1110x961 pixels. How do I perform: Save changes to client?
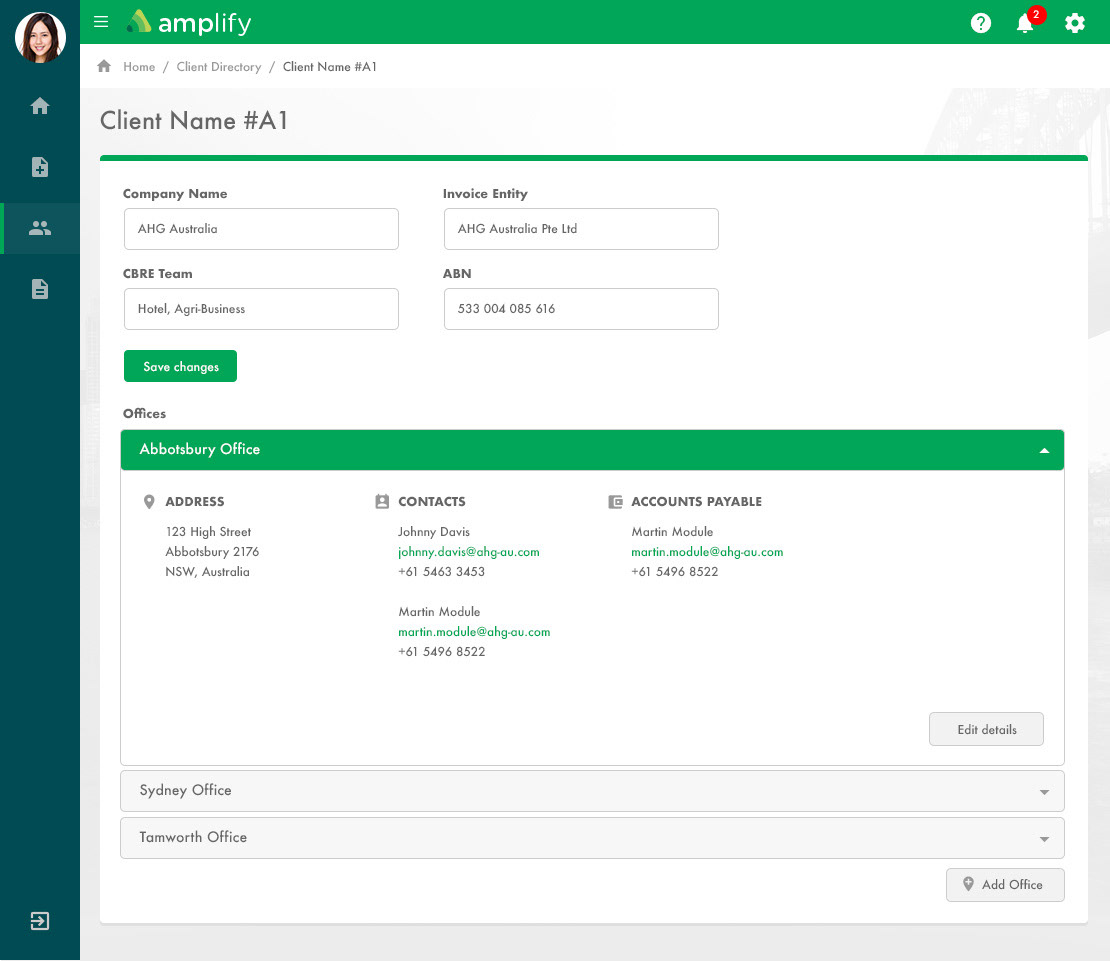(x=181, y=366)
